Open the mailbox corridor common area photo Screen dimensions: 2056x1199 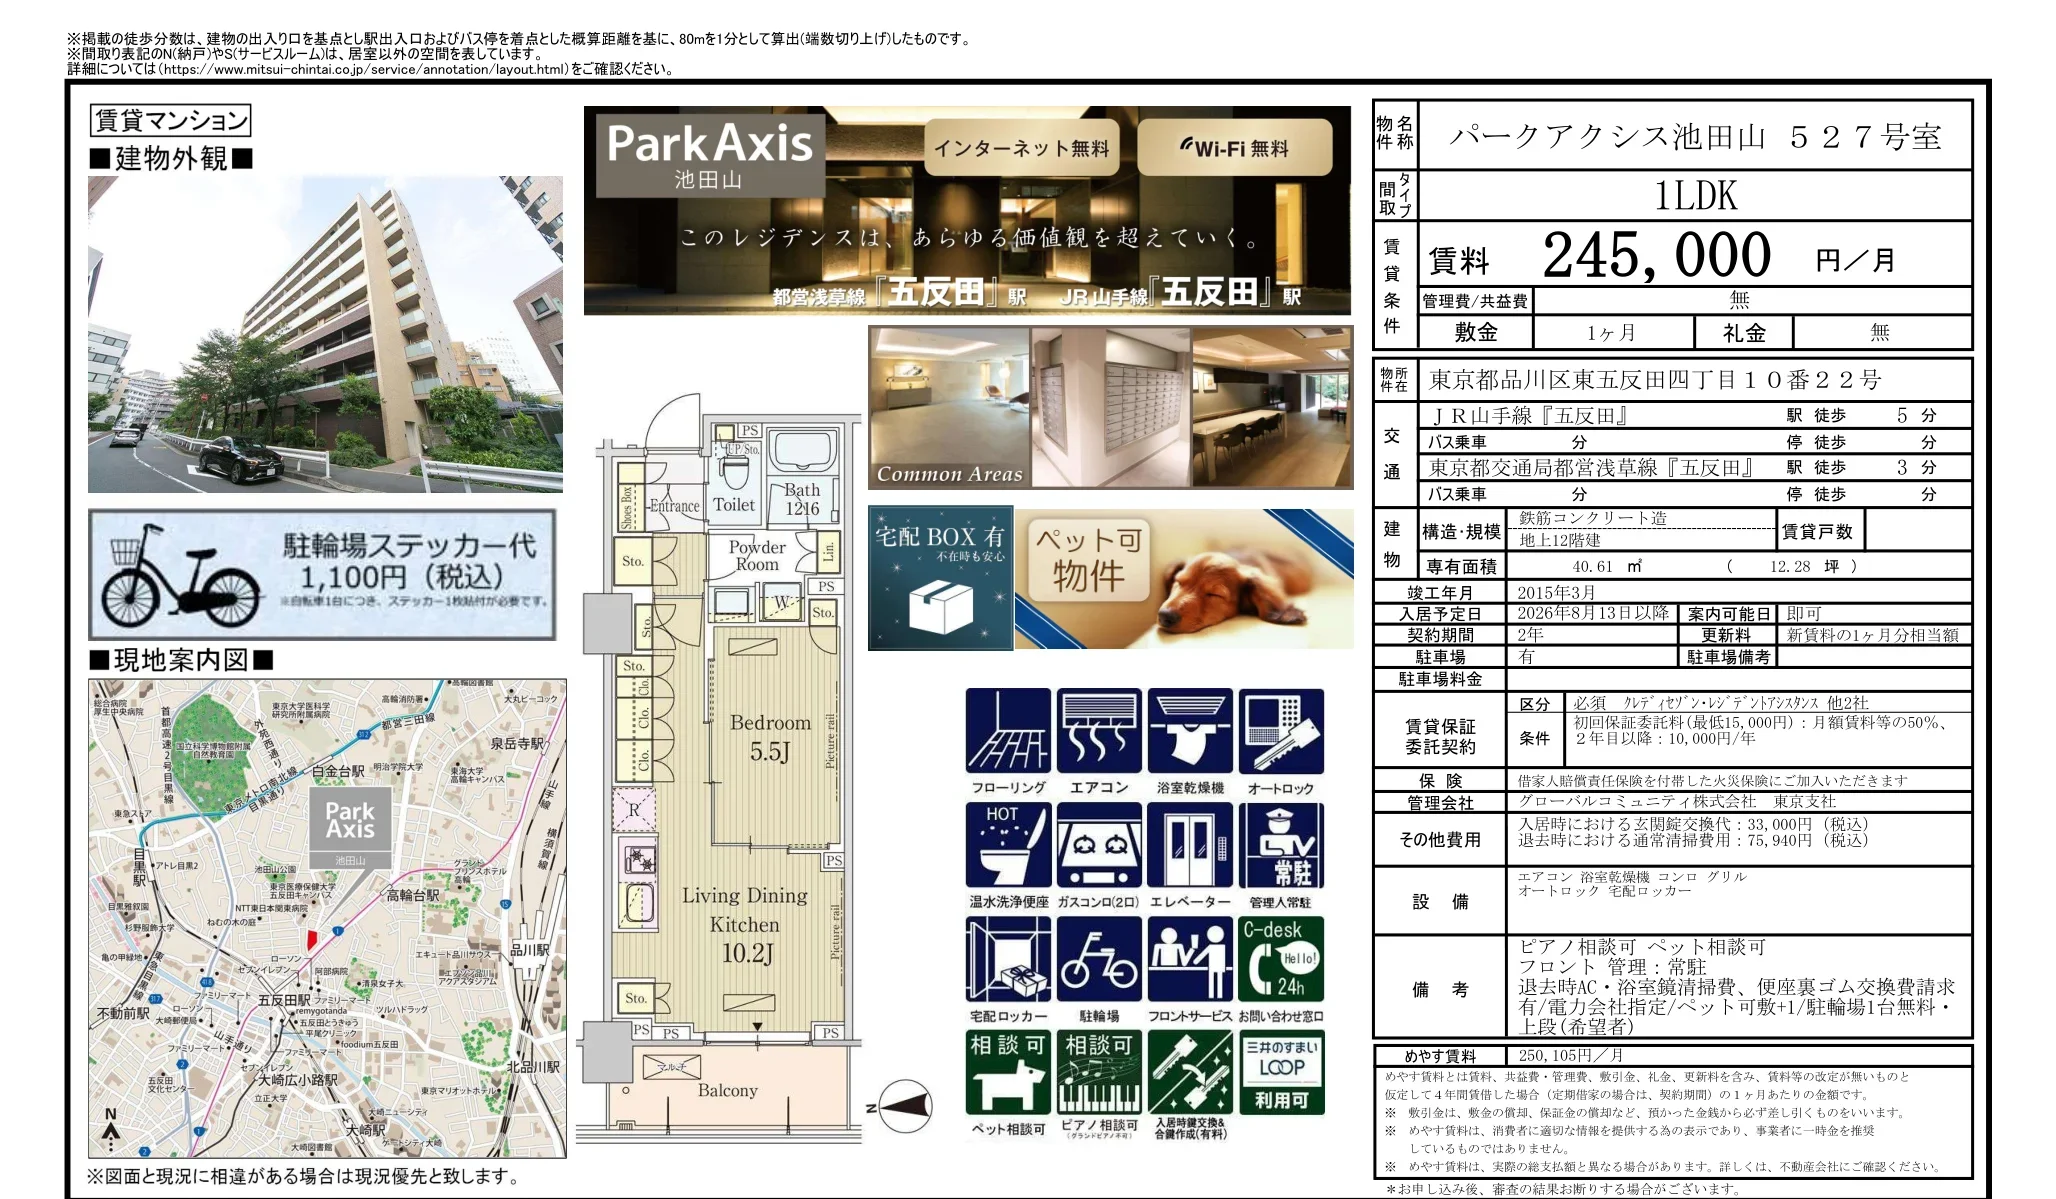click(1111, 407)
